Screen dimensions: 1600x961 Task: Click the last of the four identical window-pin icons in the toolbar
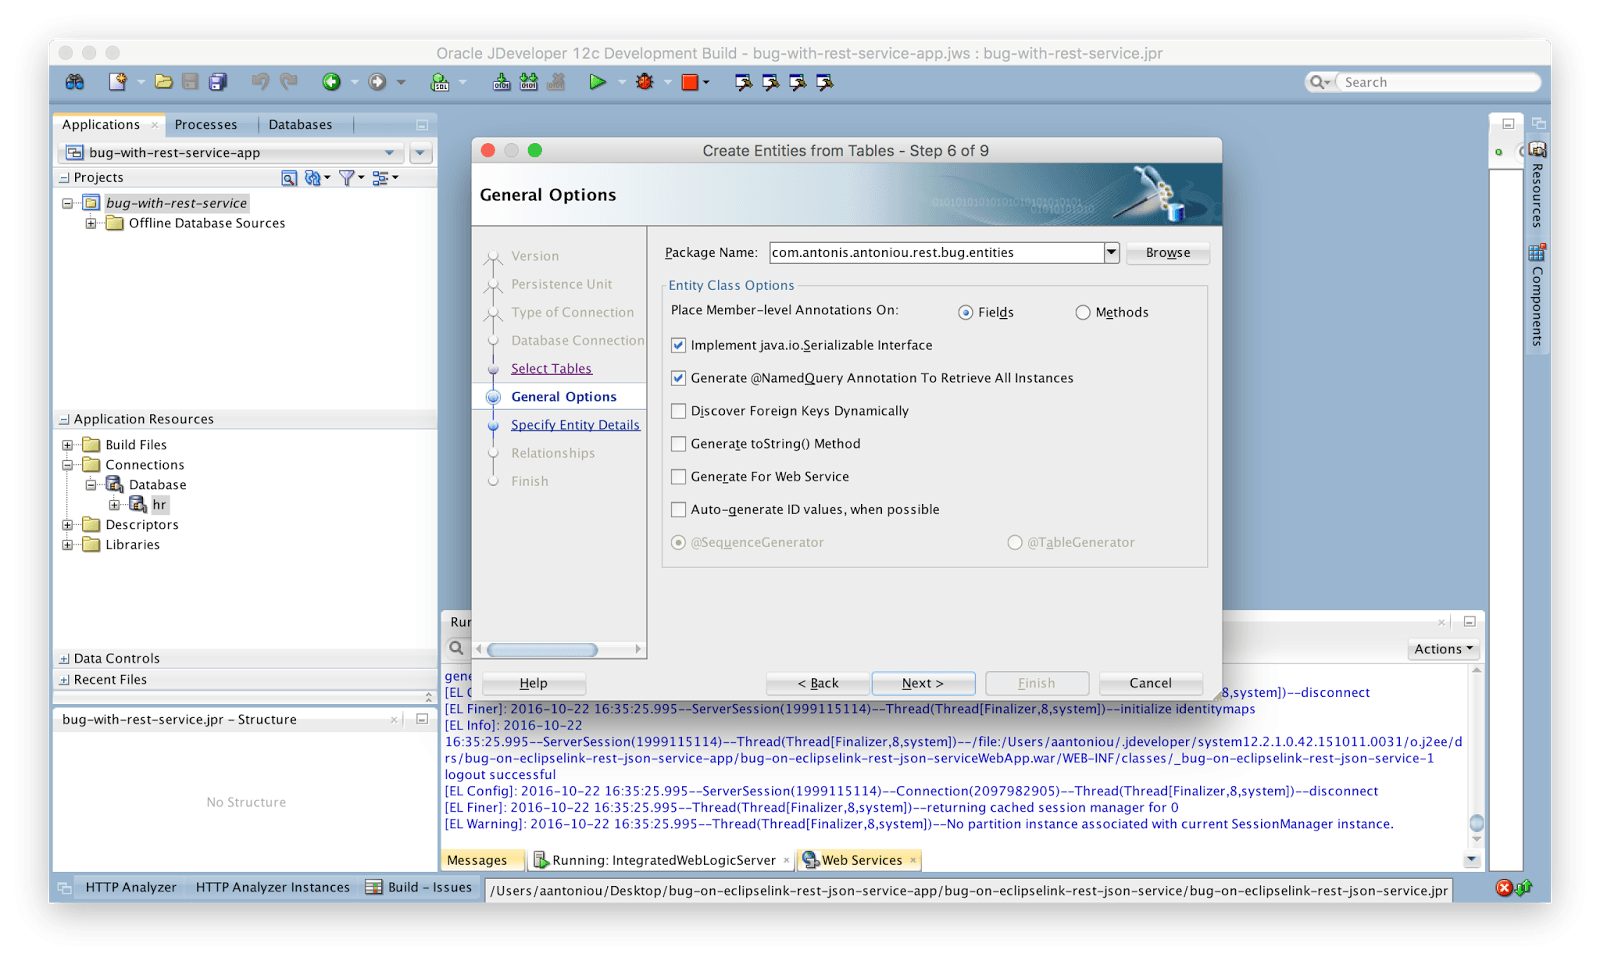click(x=825, y=82)
